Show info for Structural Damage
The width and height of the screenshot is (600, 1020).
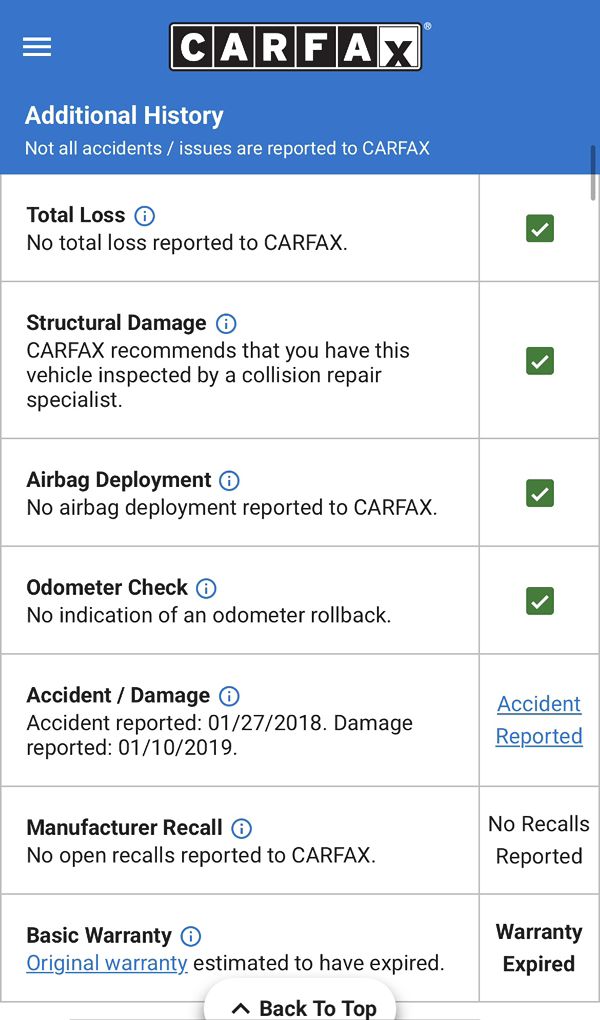pyautogui.click(x=226, y=323)
